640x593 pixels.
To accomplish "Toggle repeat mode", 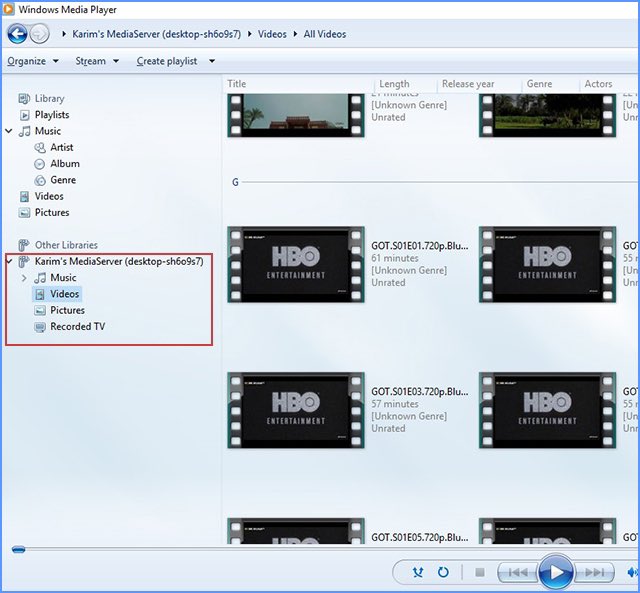I will point(443,572).
